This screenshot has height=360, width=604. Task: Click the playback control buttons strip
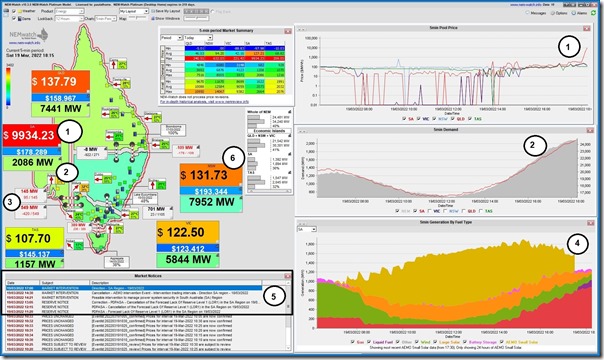point(196,12)
